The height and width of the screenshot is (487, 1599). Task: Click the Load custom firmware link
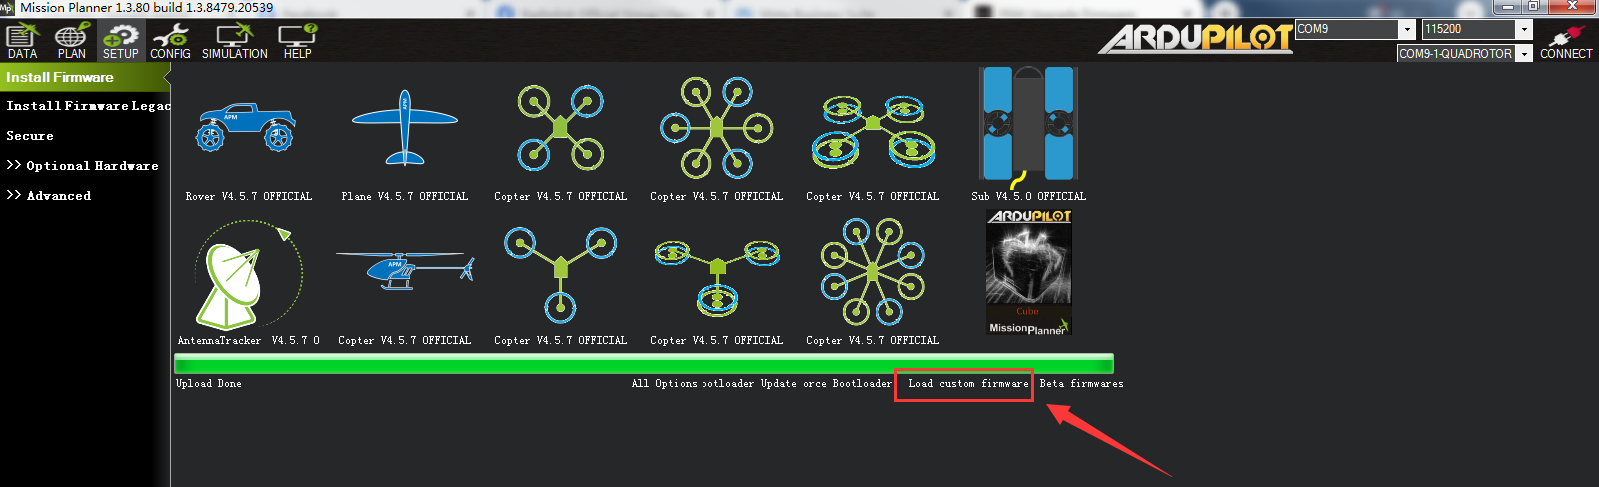click(967, 384)
